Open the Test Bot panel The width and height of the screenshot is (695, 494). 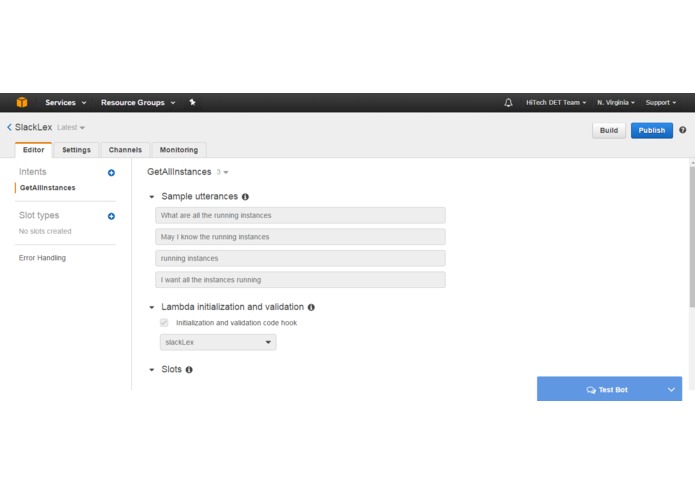coord(607,389)
